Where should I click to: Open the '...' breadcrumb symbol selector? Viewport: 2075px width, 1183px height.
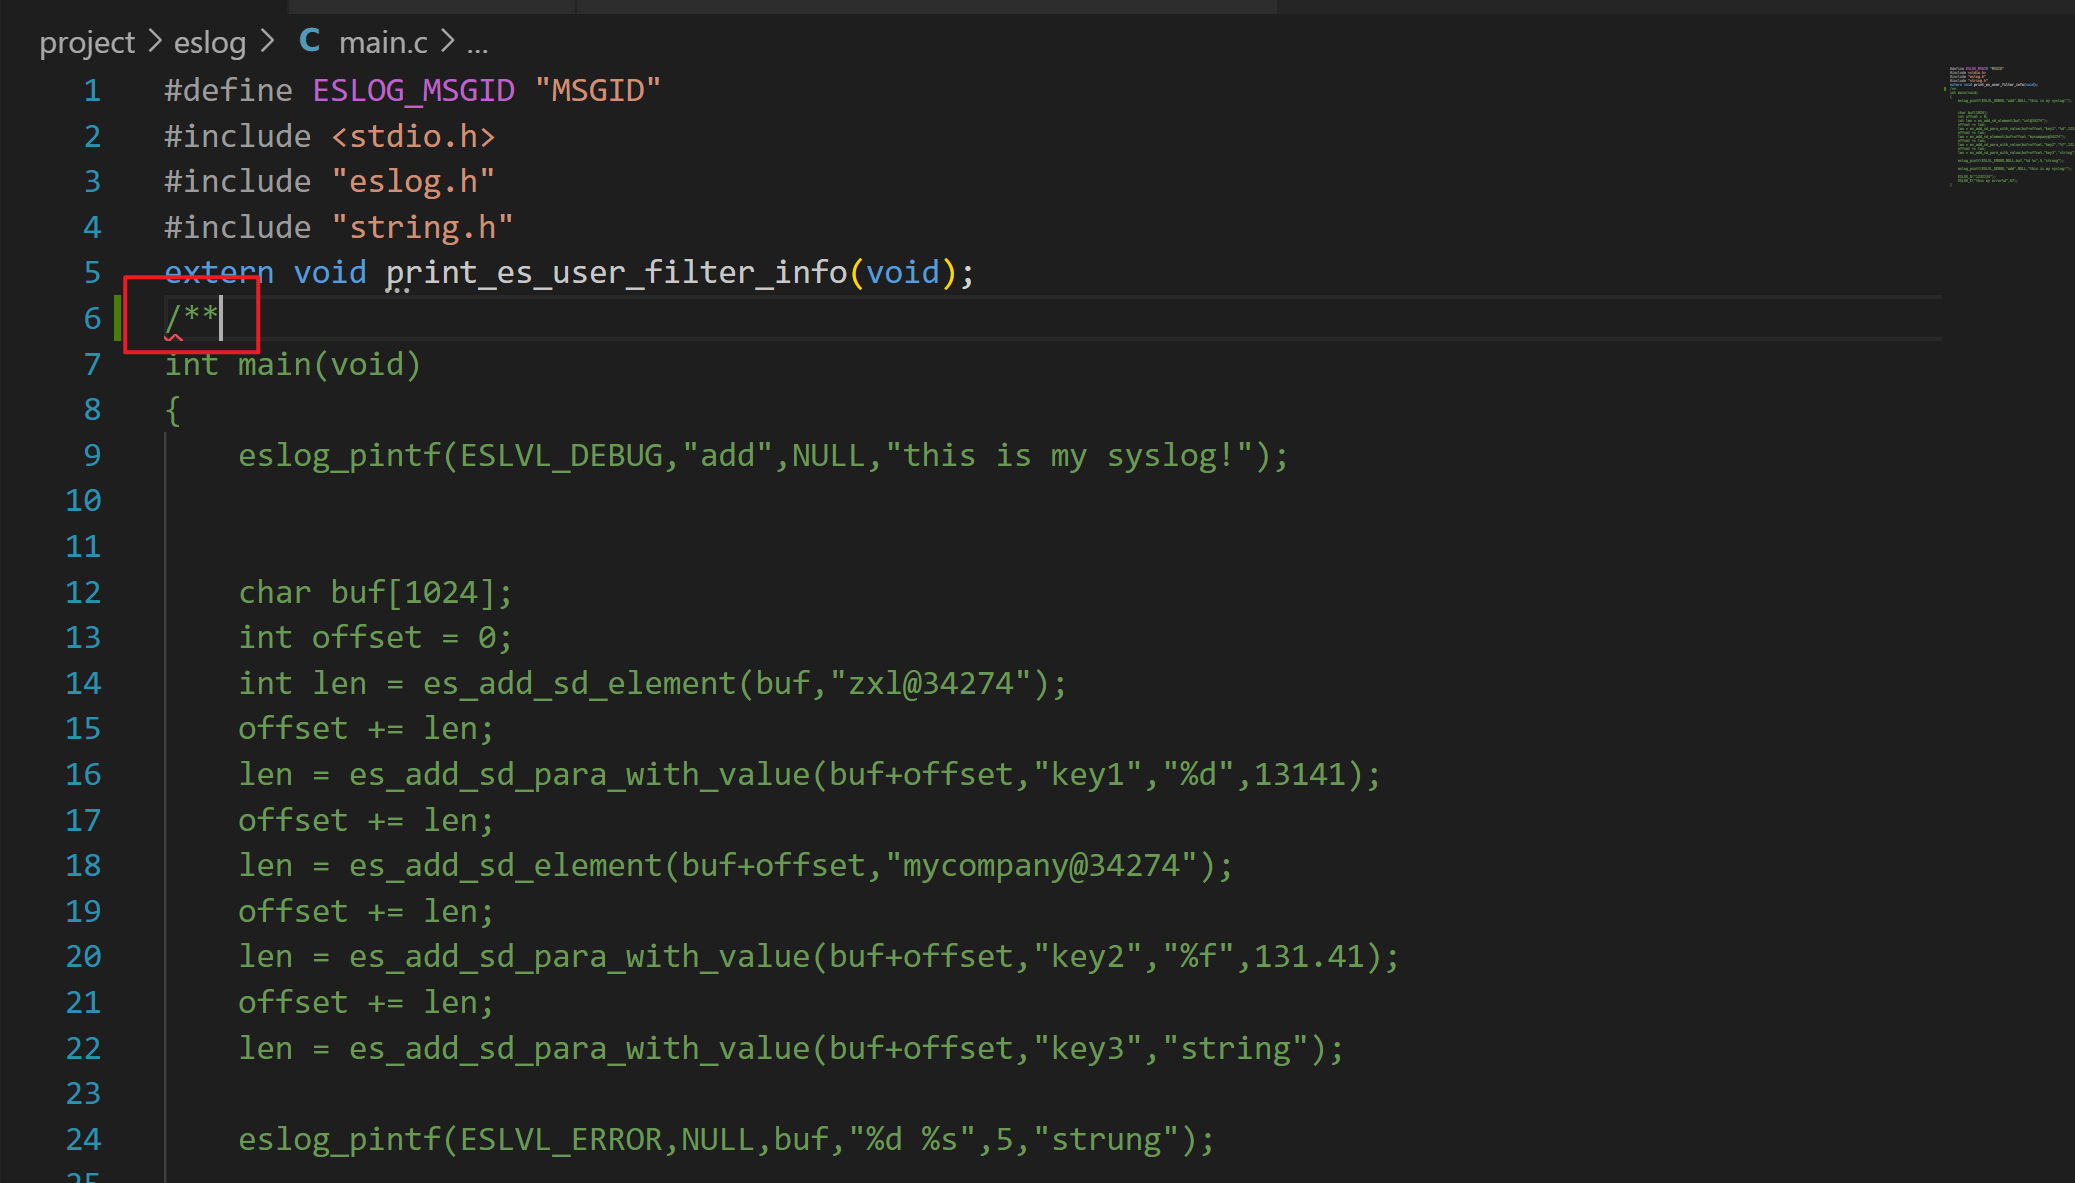[478, 44]
